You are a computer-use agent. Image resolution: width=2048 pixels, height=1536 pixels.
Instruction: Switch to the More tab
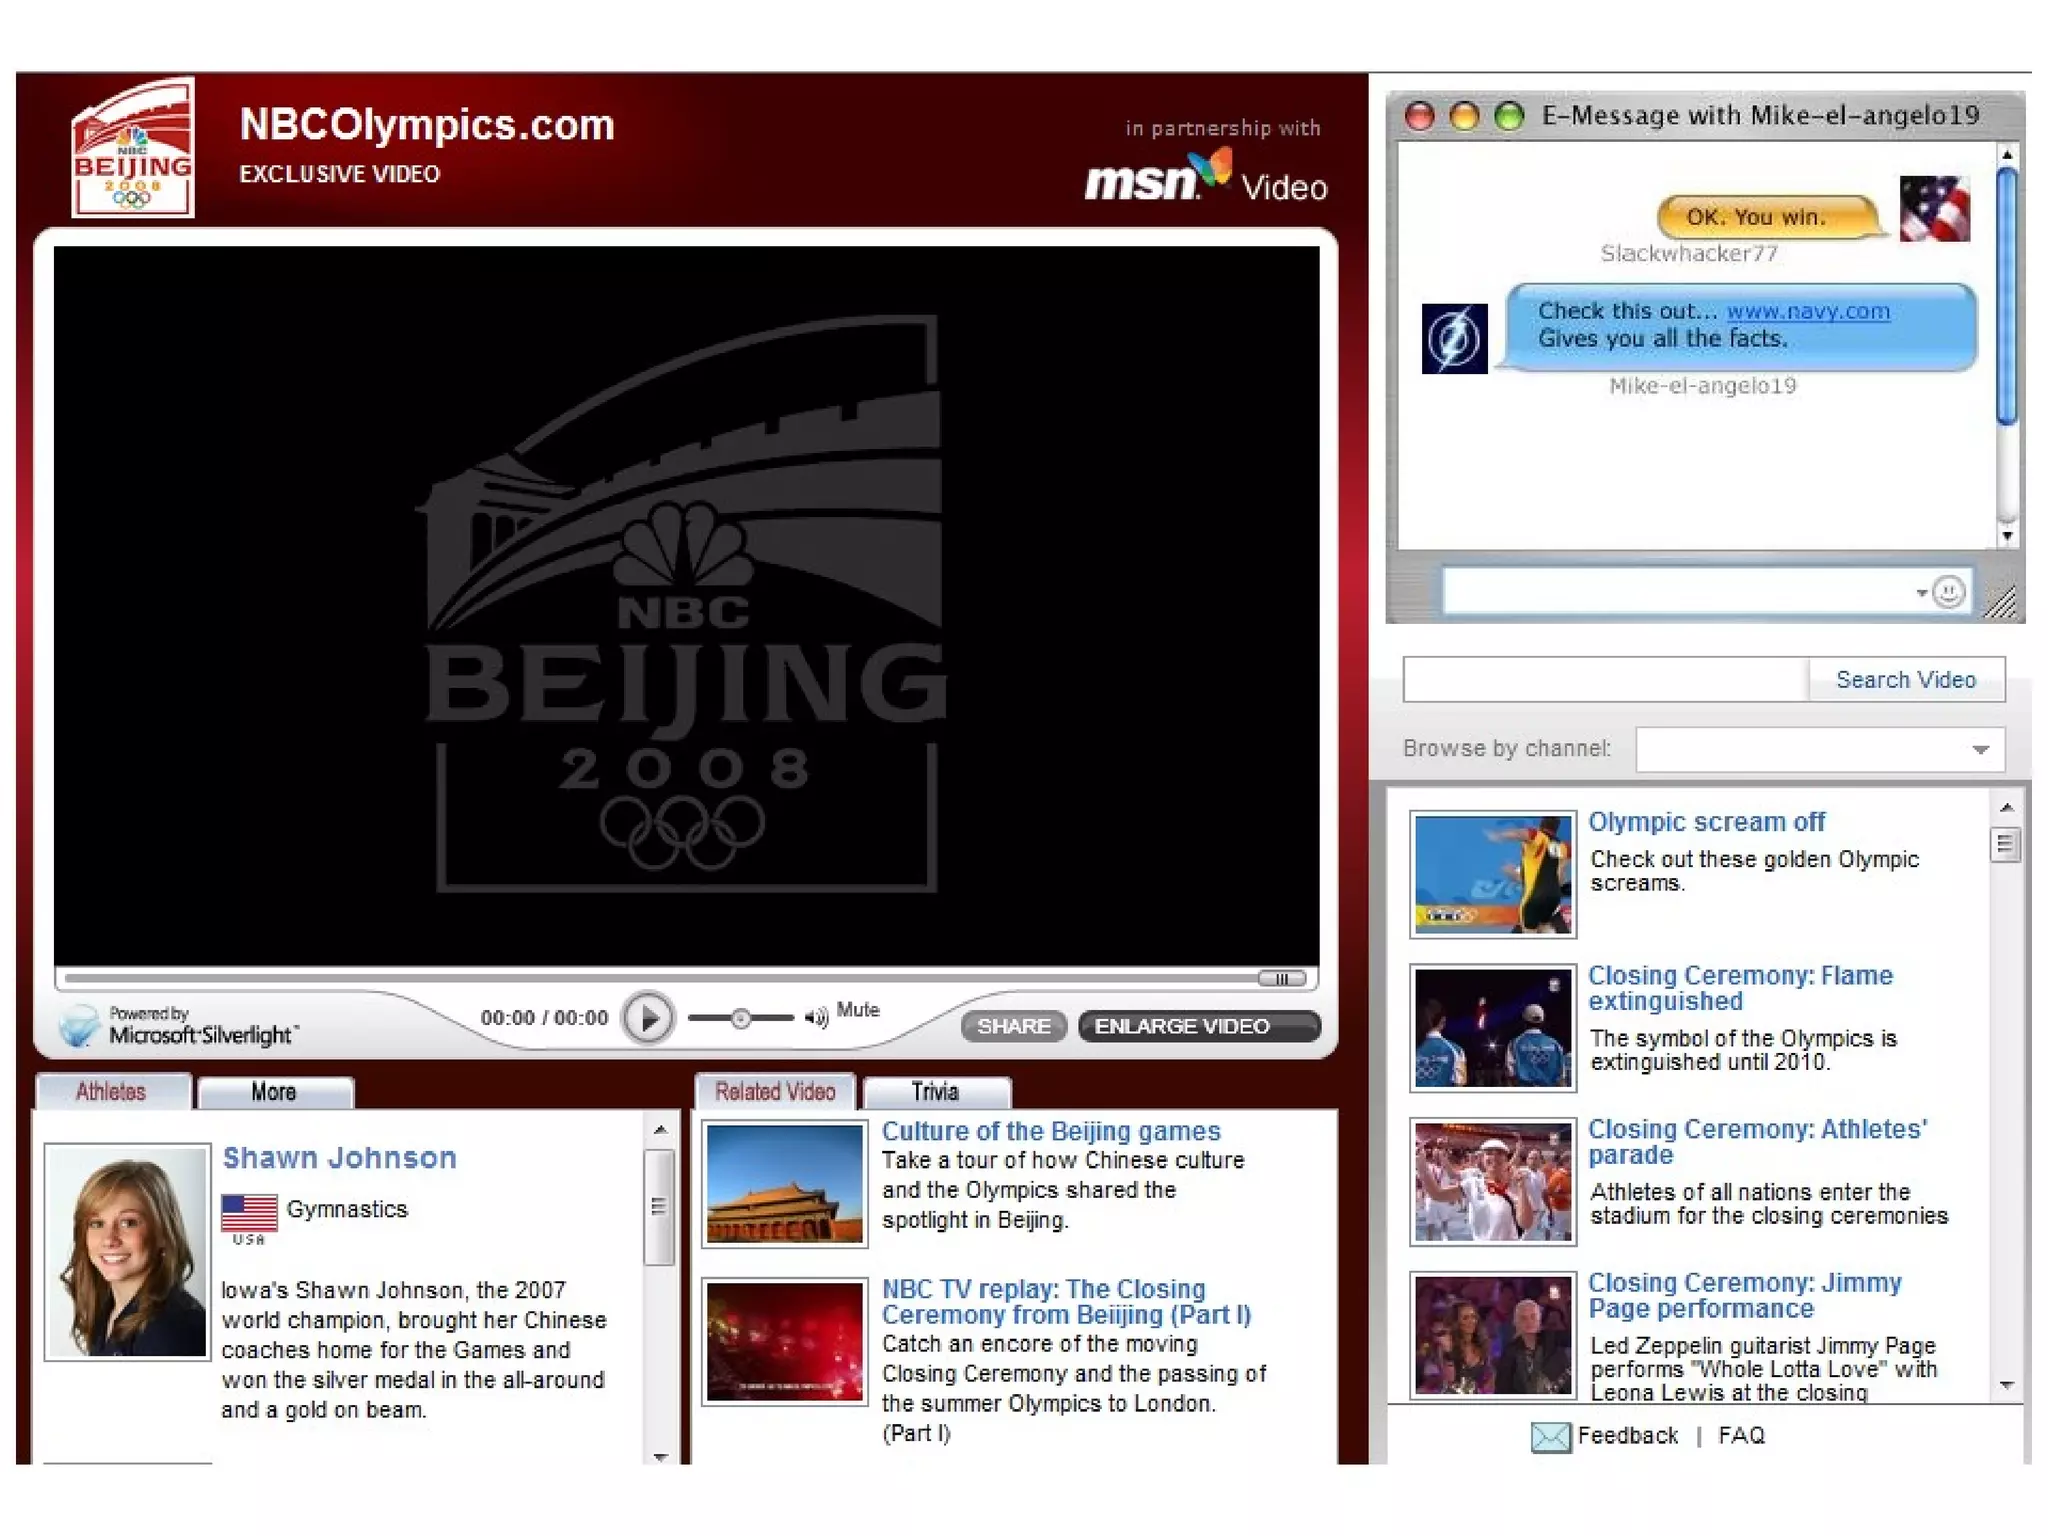click(x=274, y=1092)
